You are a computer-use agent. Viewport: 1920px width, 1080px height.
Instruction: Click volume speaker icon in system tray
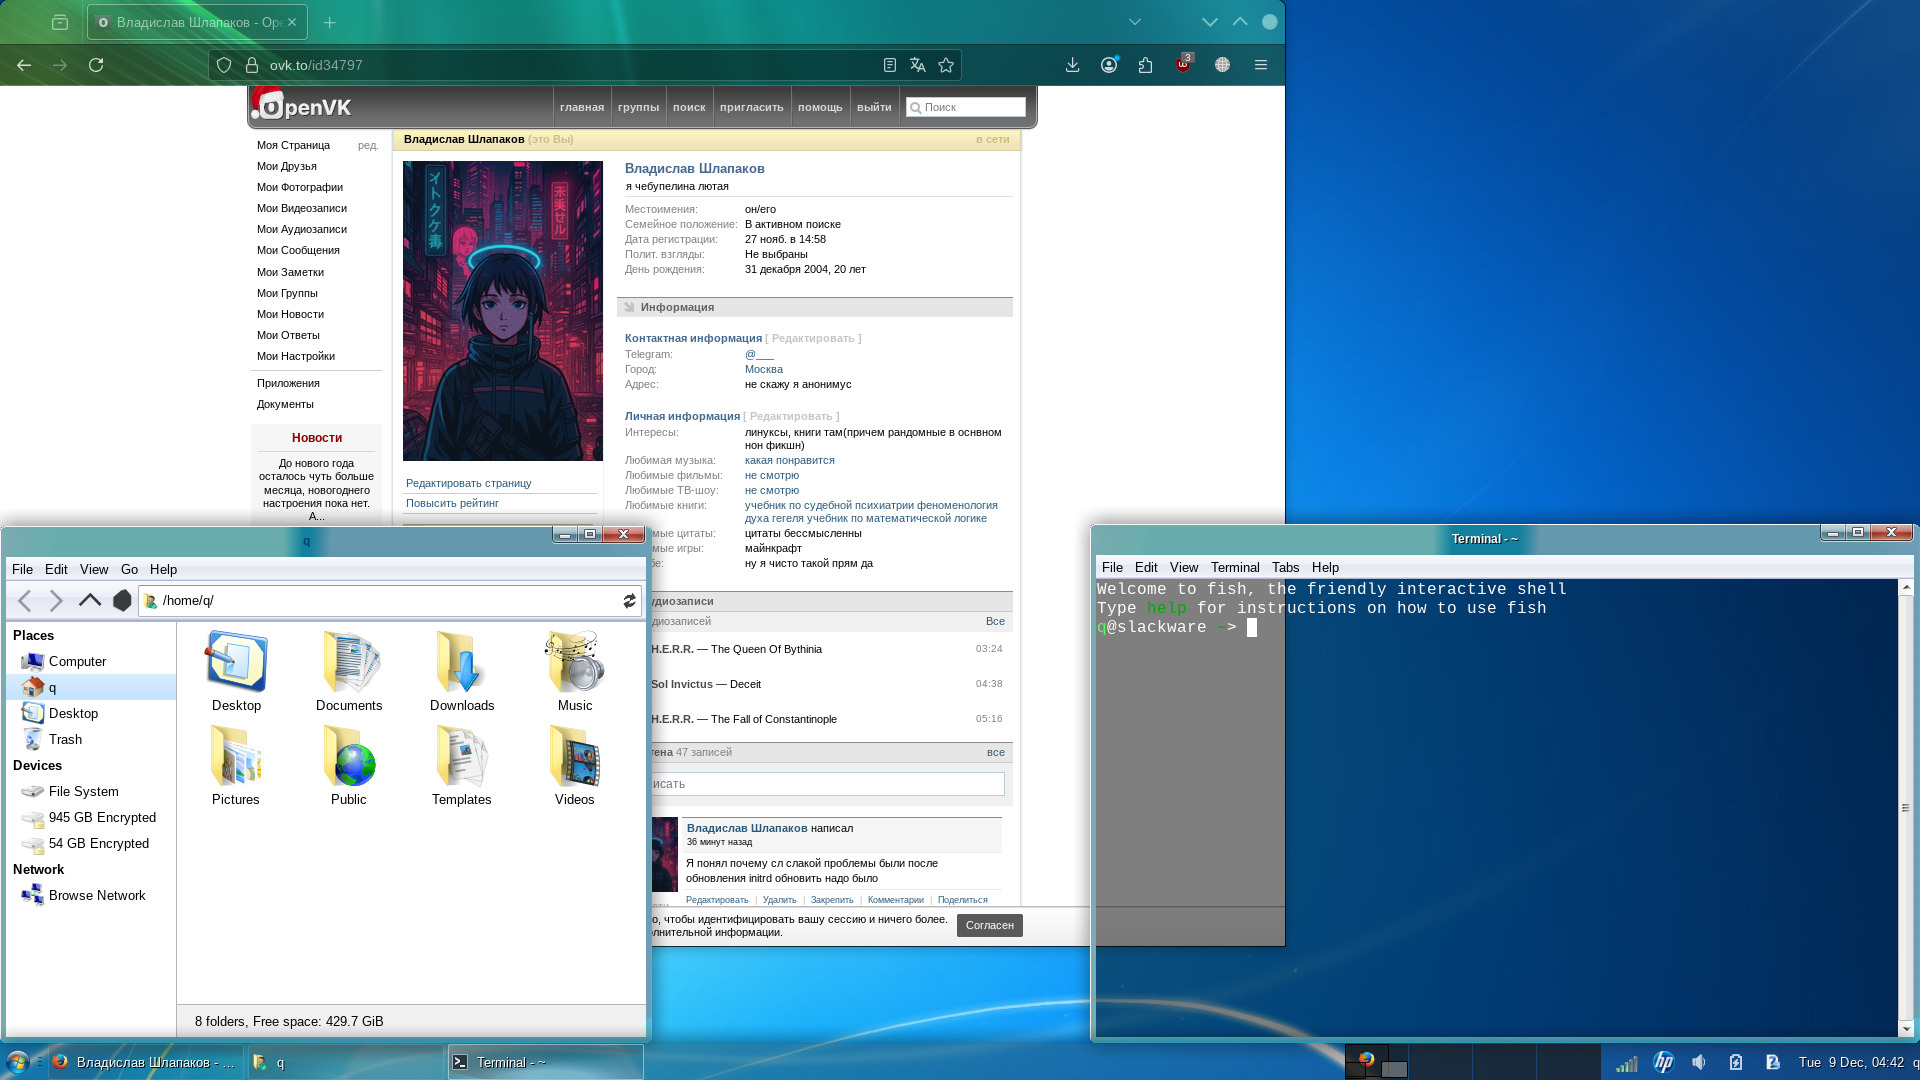(1699, 1062)
